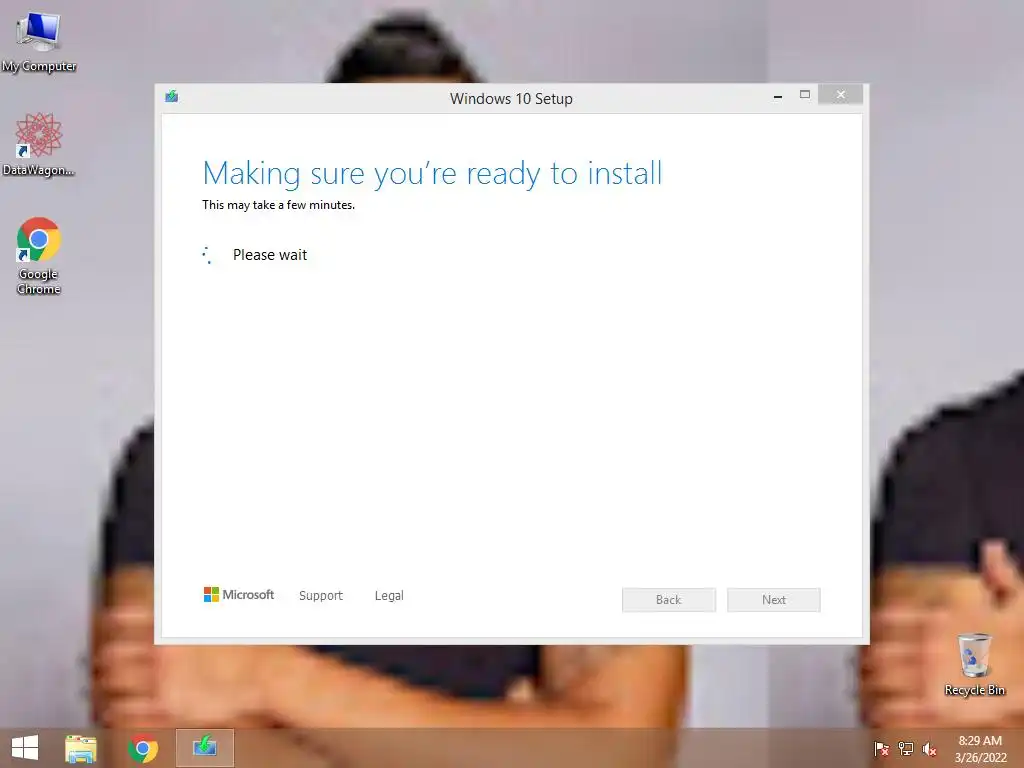Open File Explorer from the taskbar

pyautogui.click(x=80, y=748)
